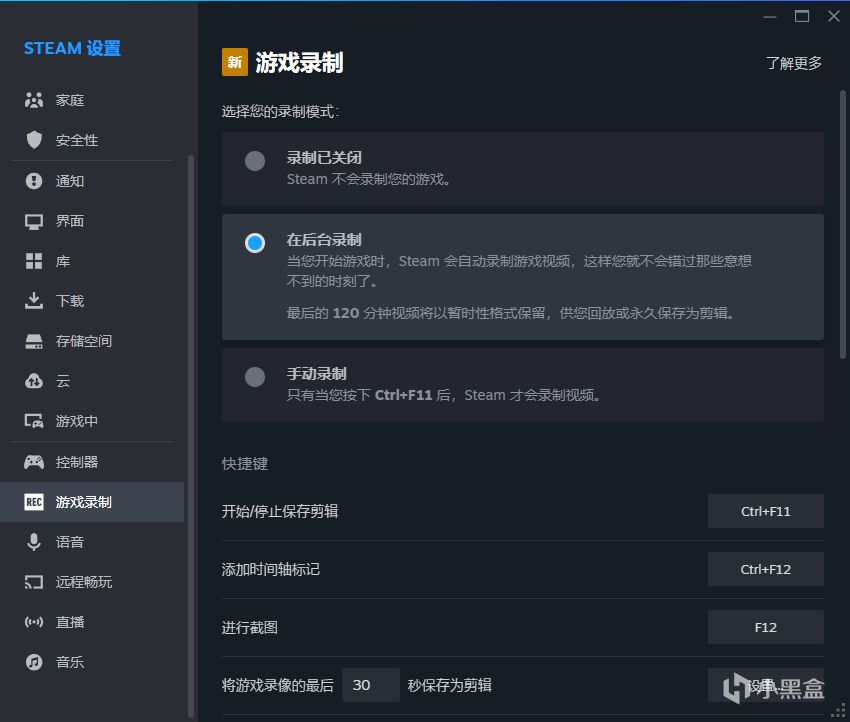Image resolution: width=850 pixels, height=722 pixels.
Task: Click the Notifications (通知) alert icon
Action: click(34, 180)
